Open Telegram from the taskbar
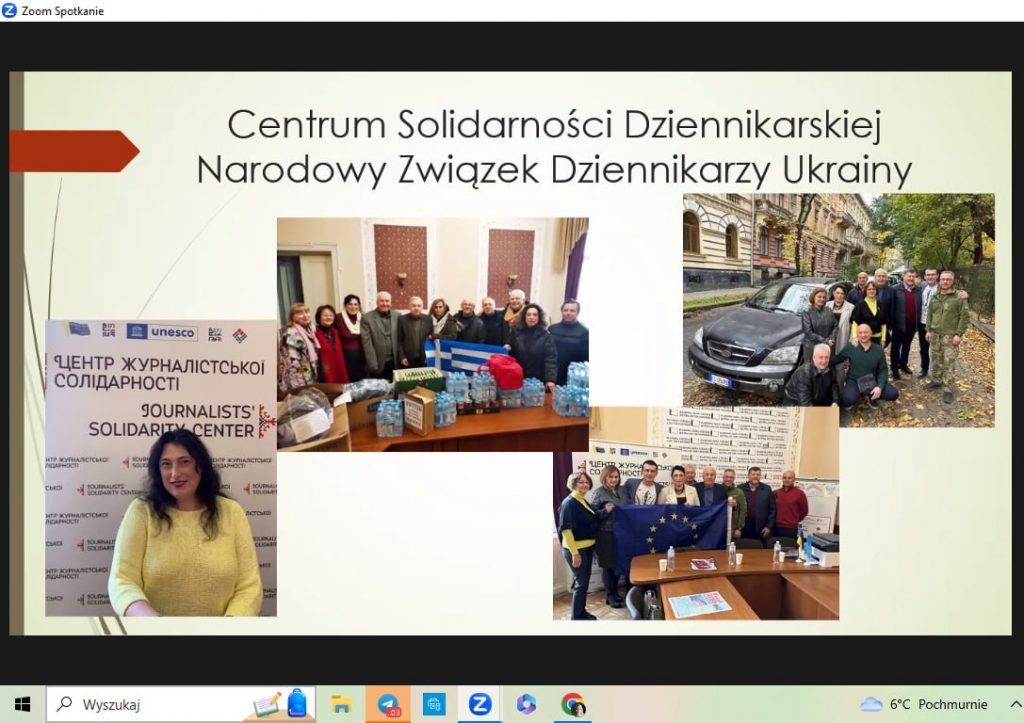 pyautogui.click(x=389, y=704)
